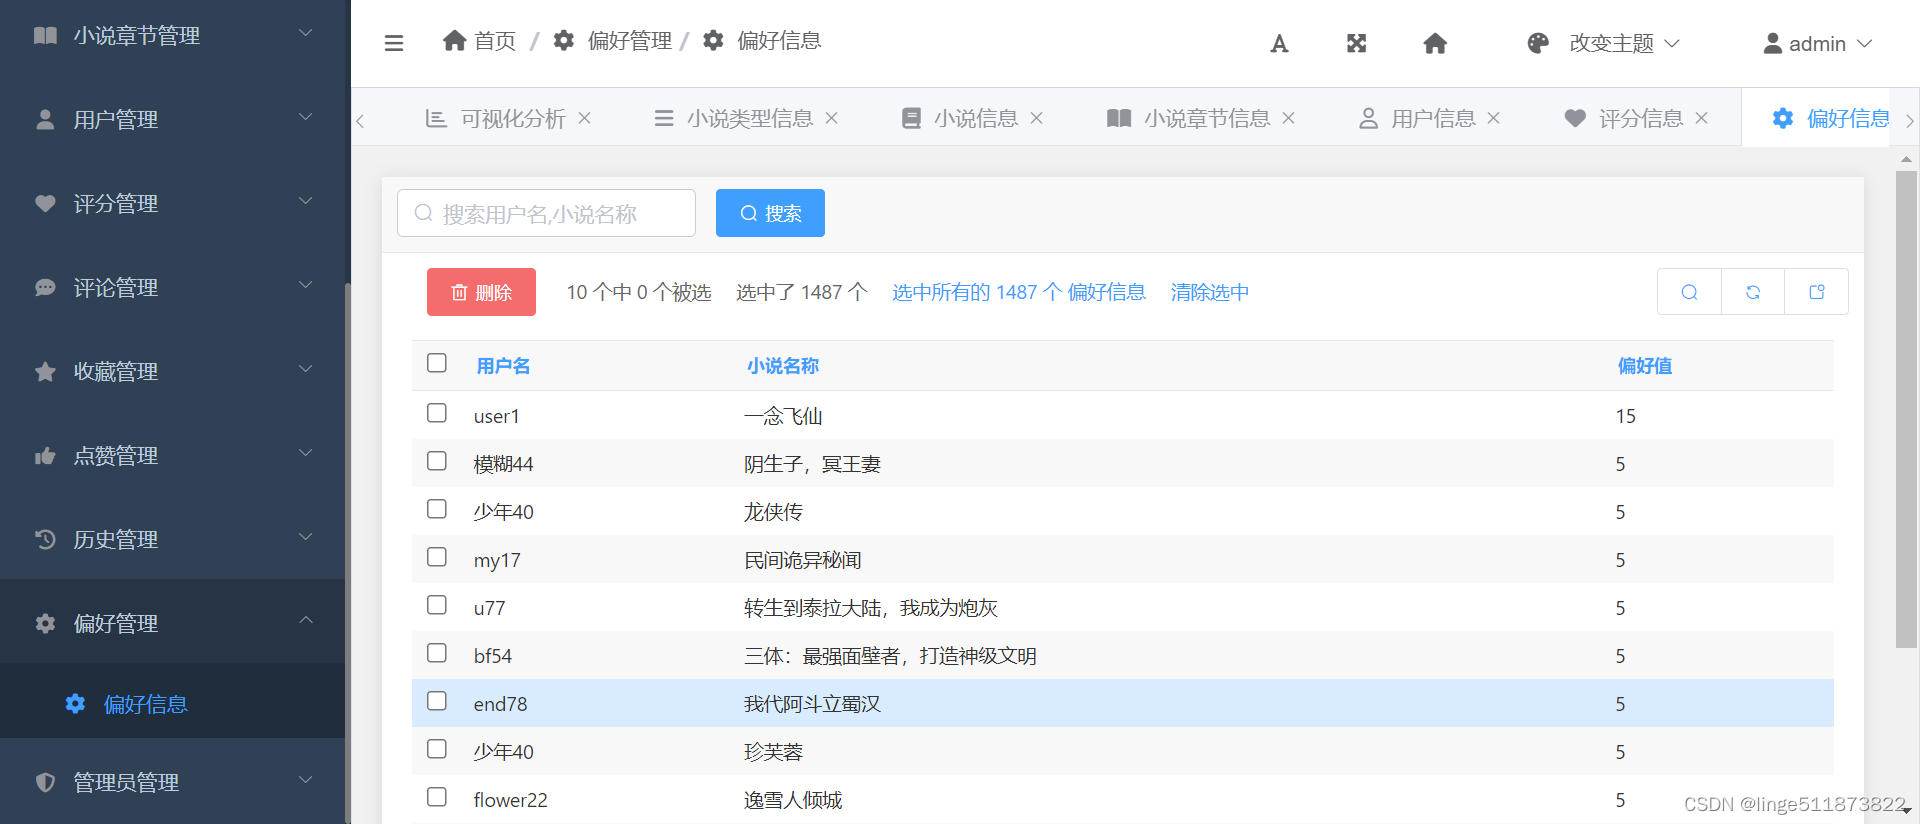Switch to the 用户信息 tab
The height and width of the screenshot is (824, 1920).
coord(1433,119)
